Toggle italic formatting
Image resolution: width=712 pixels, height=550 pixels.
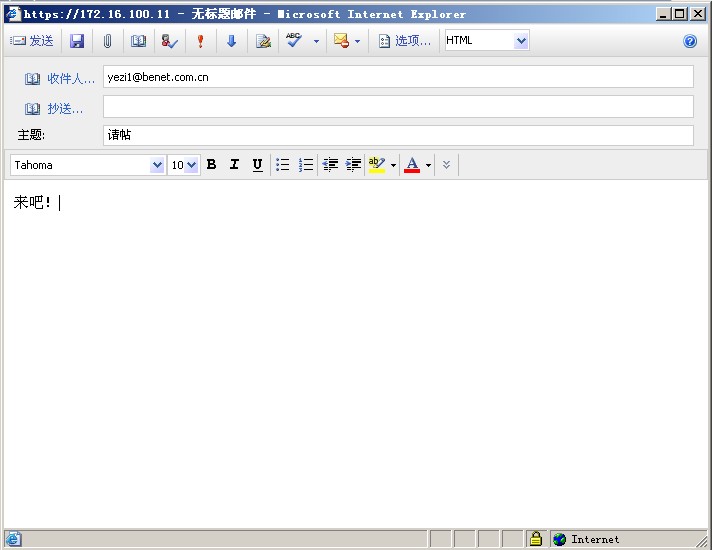234,164
